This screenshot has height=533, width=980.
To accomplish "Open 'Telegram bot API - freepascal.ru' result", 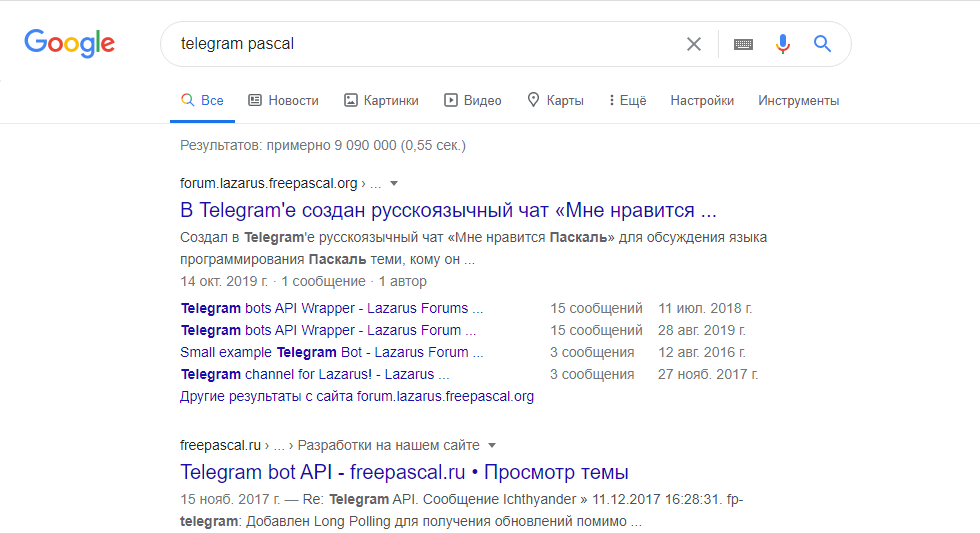I will pyautogui.click(x=404, y=472).
